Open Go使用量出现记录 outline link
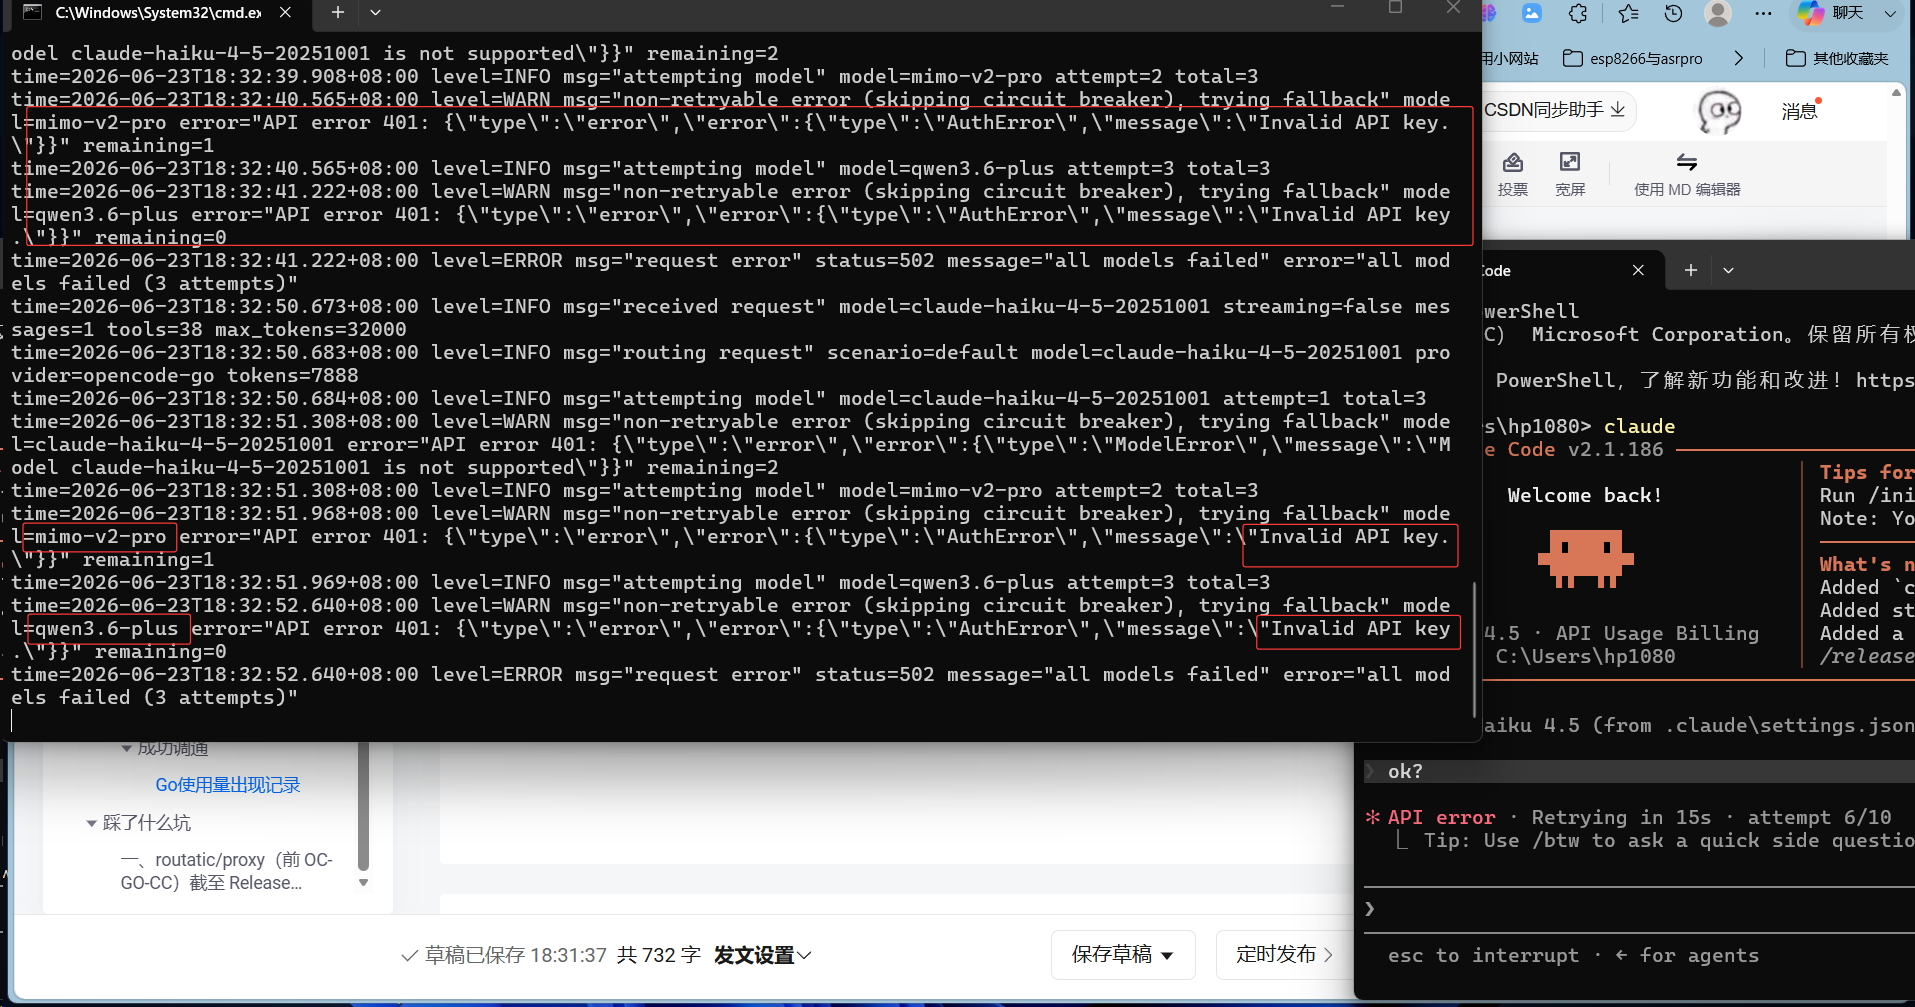 (228, 785)
